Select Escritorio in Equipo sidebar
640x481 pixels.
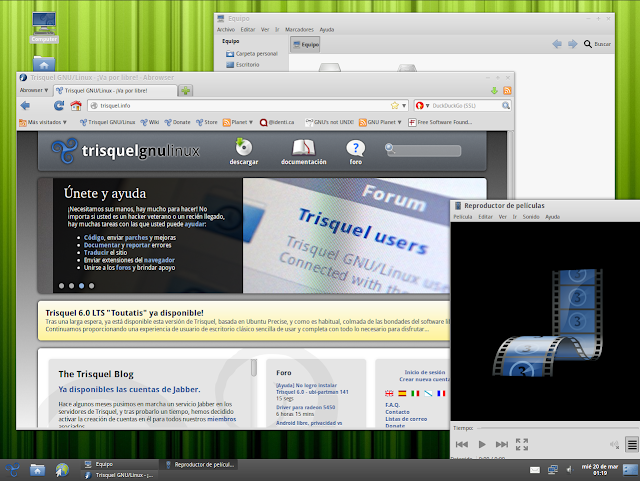[243, 65]
